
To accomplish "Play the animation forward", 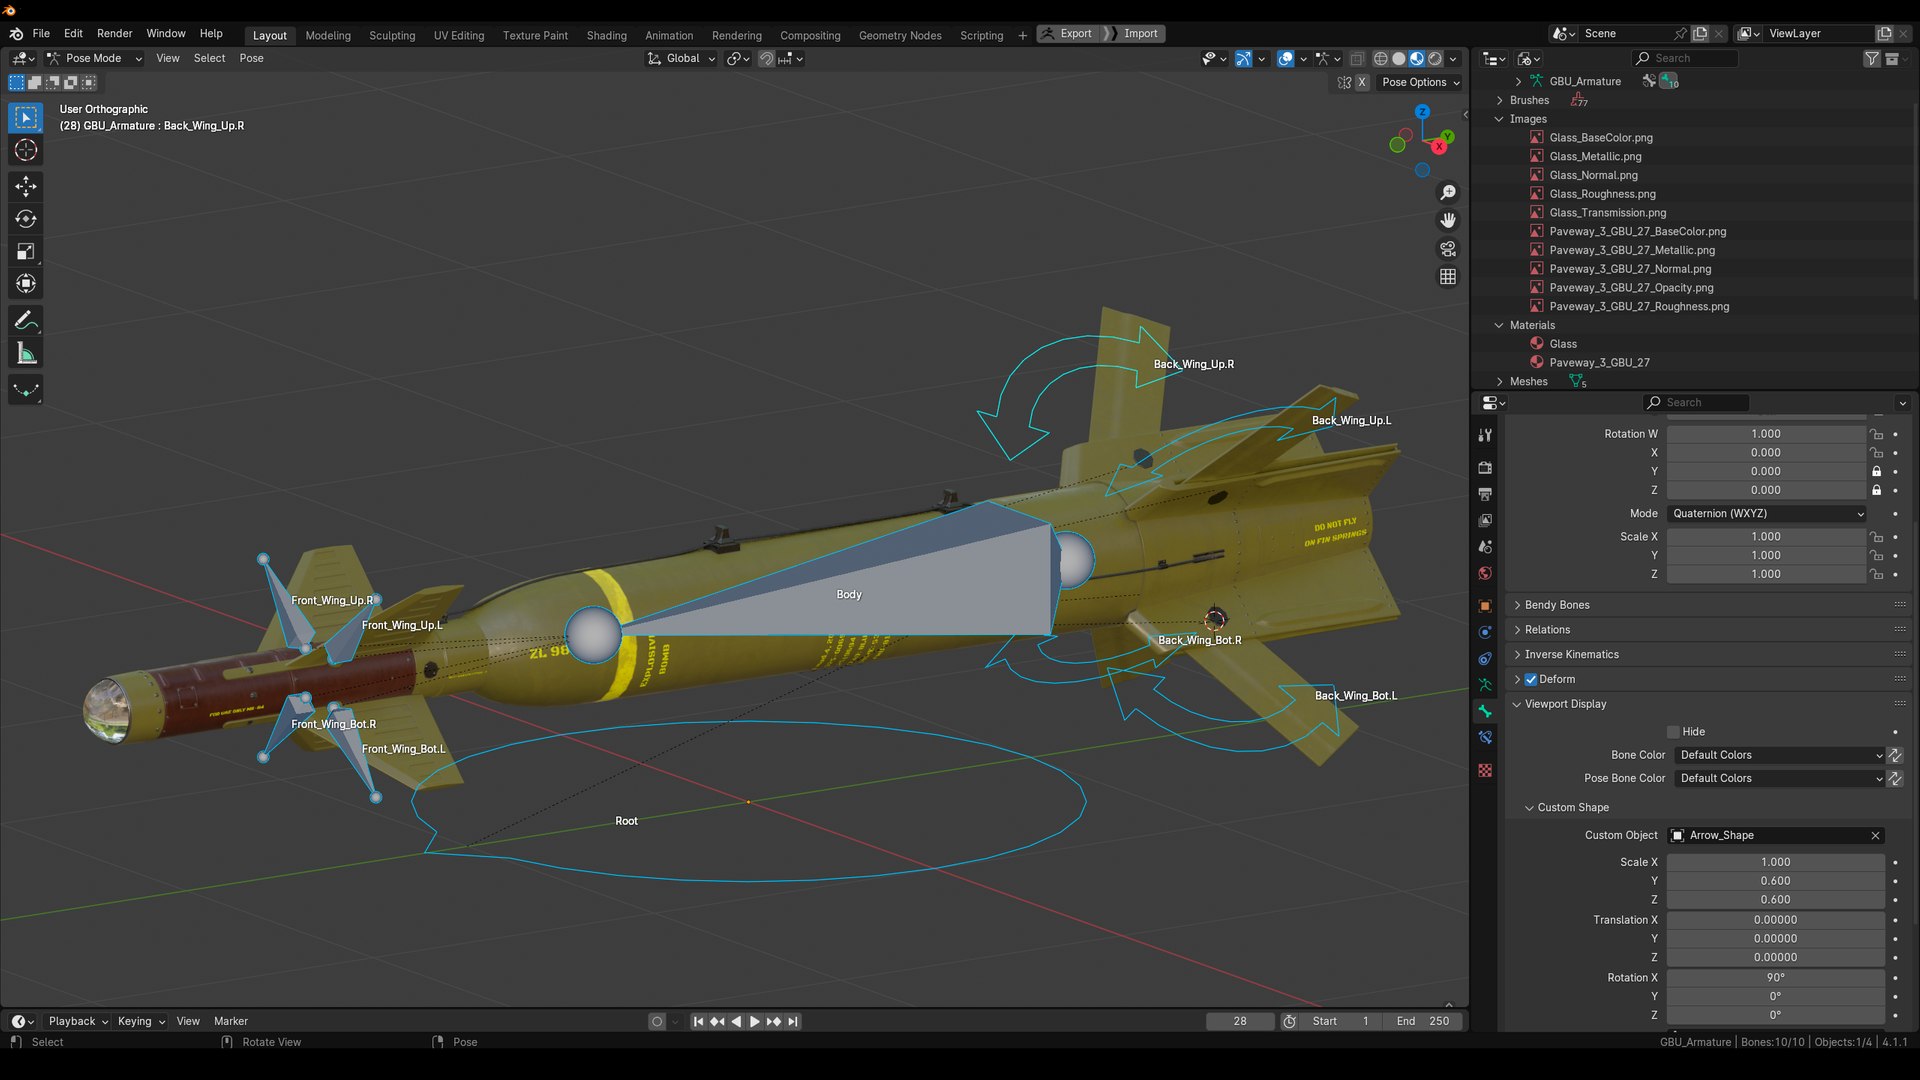I will (755, 1022).
